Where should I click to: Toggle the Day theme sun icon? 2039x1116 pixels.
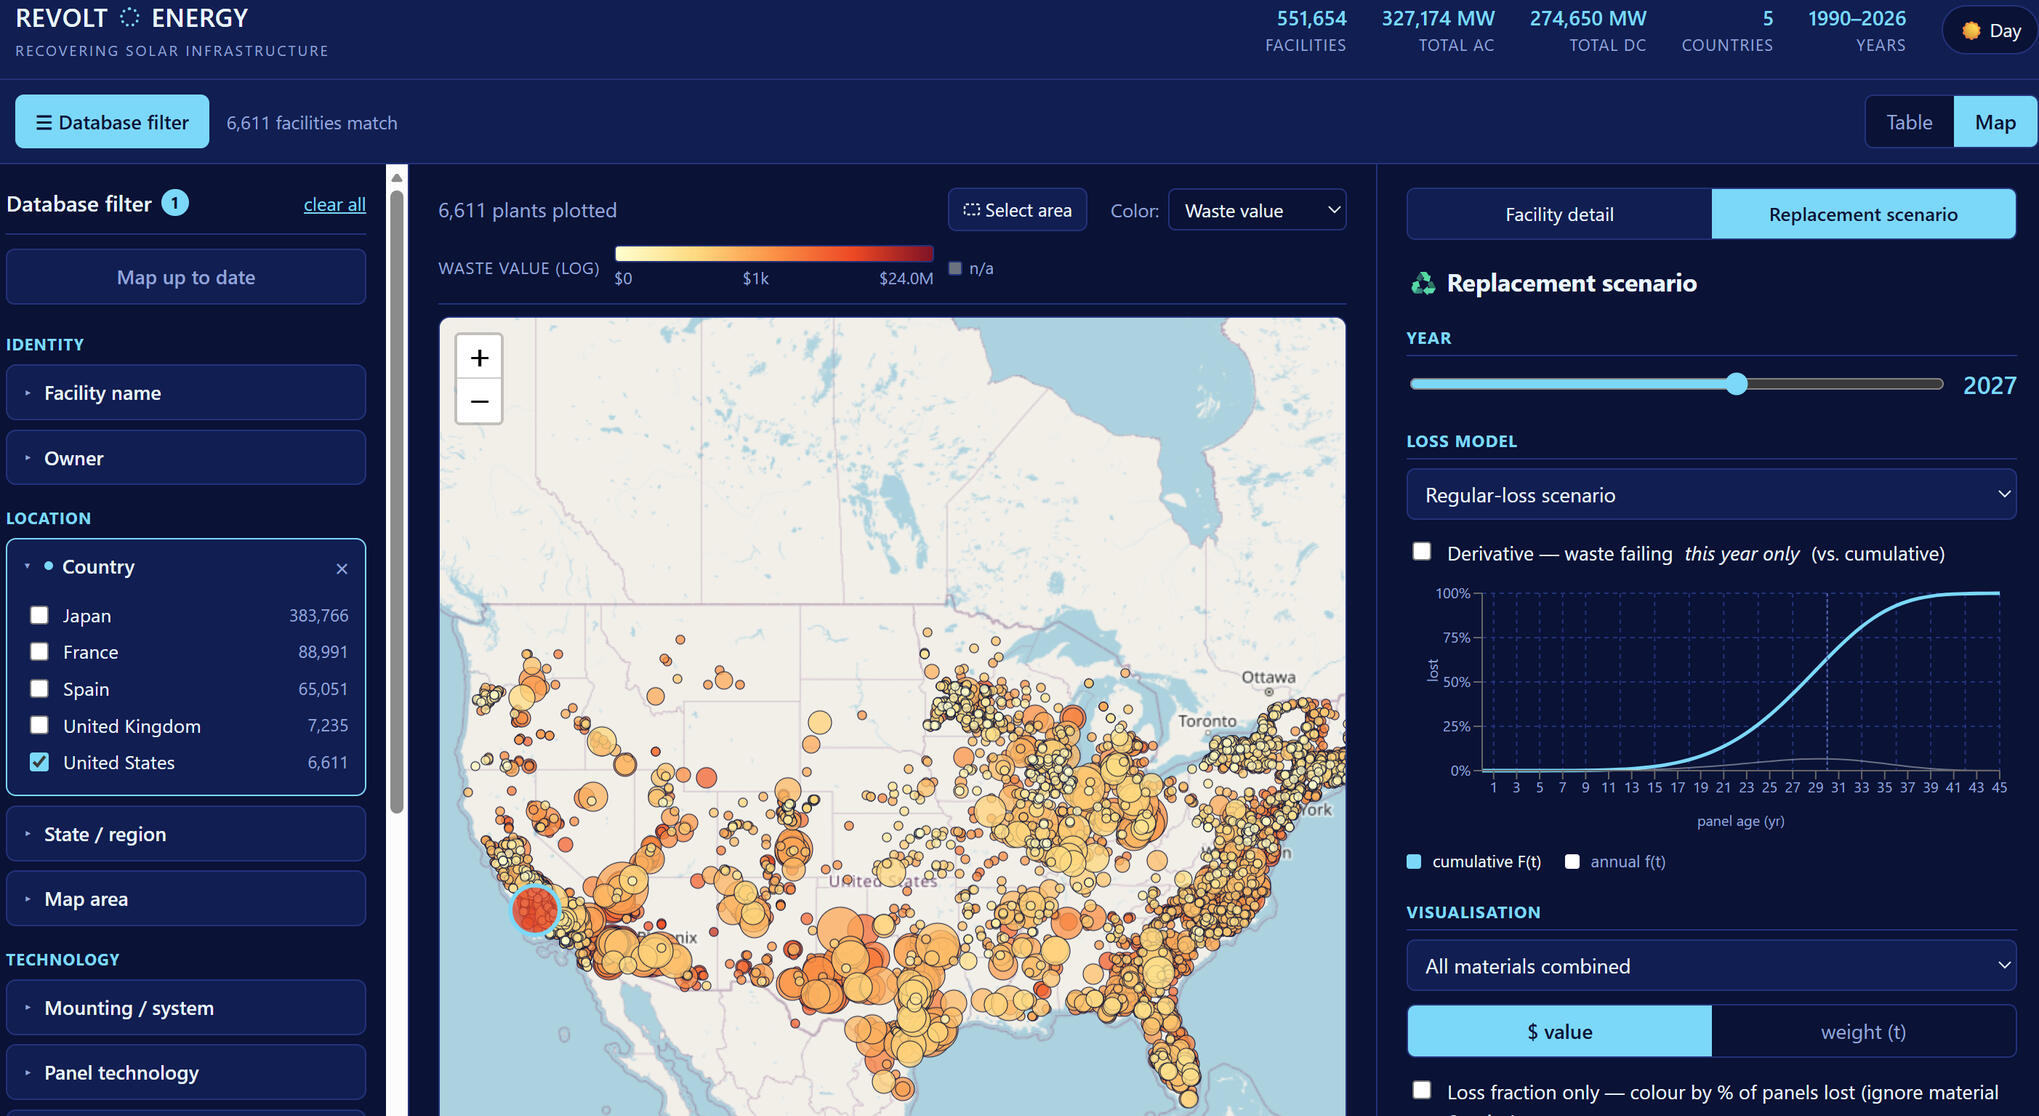1971,30
